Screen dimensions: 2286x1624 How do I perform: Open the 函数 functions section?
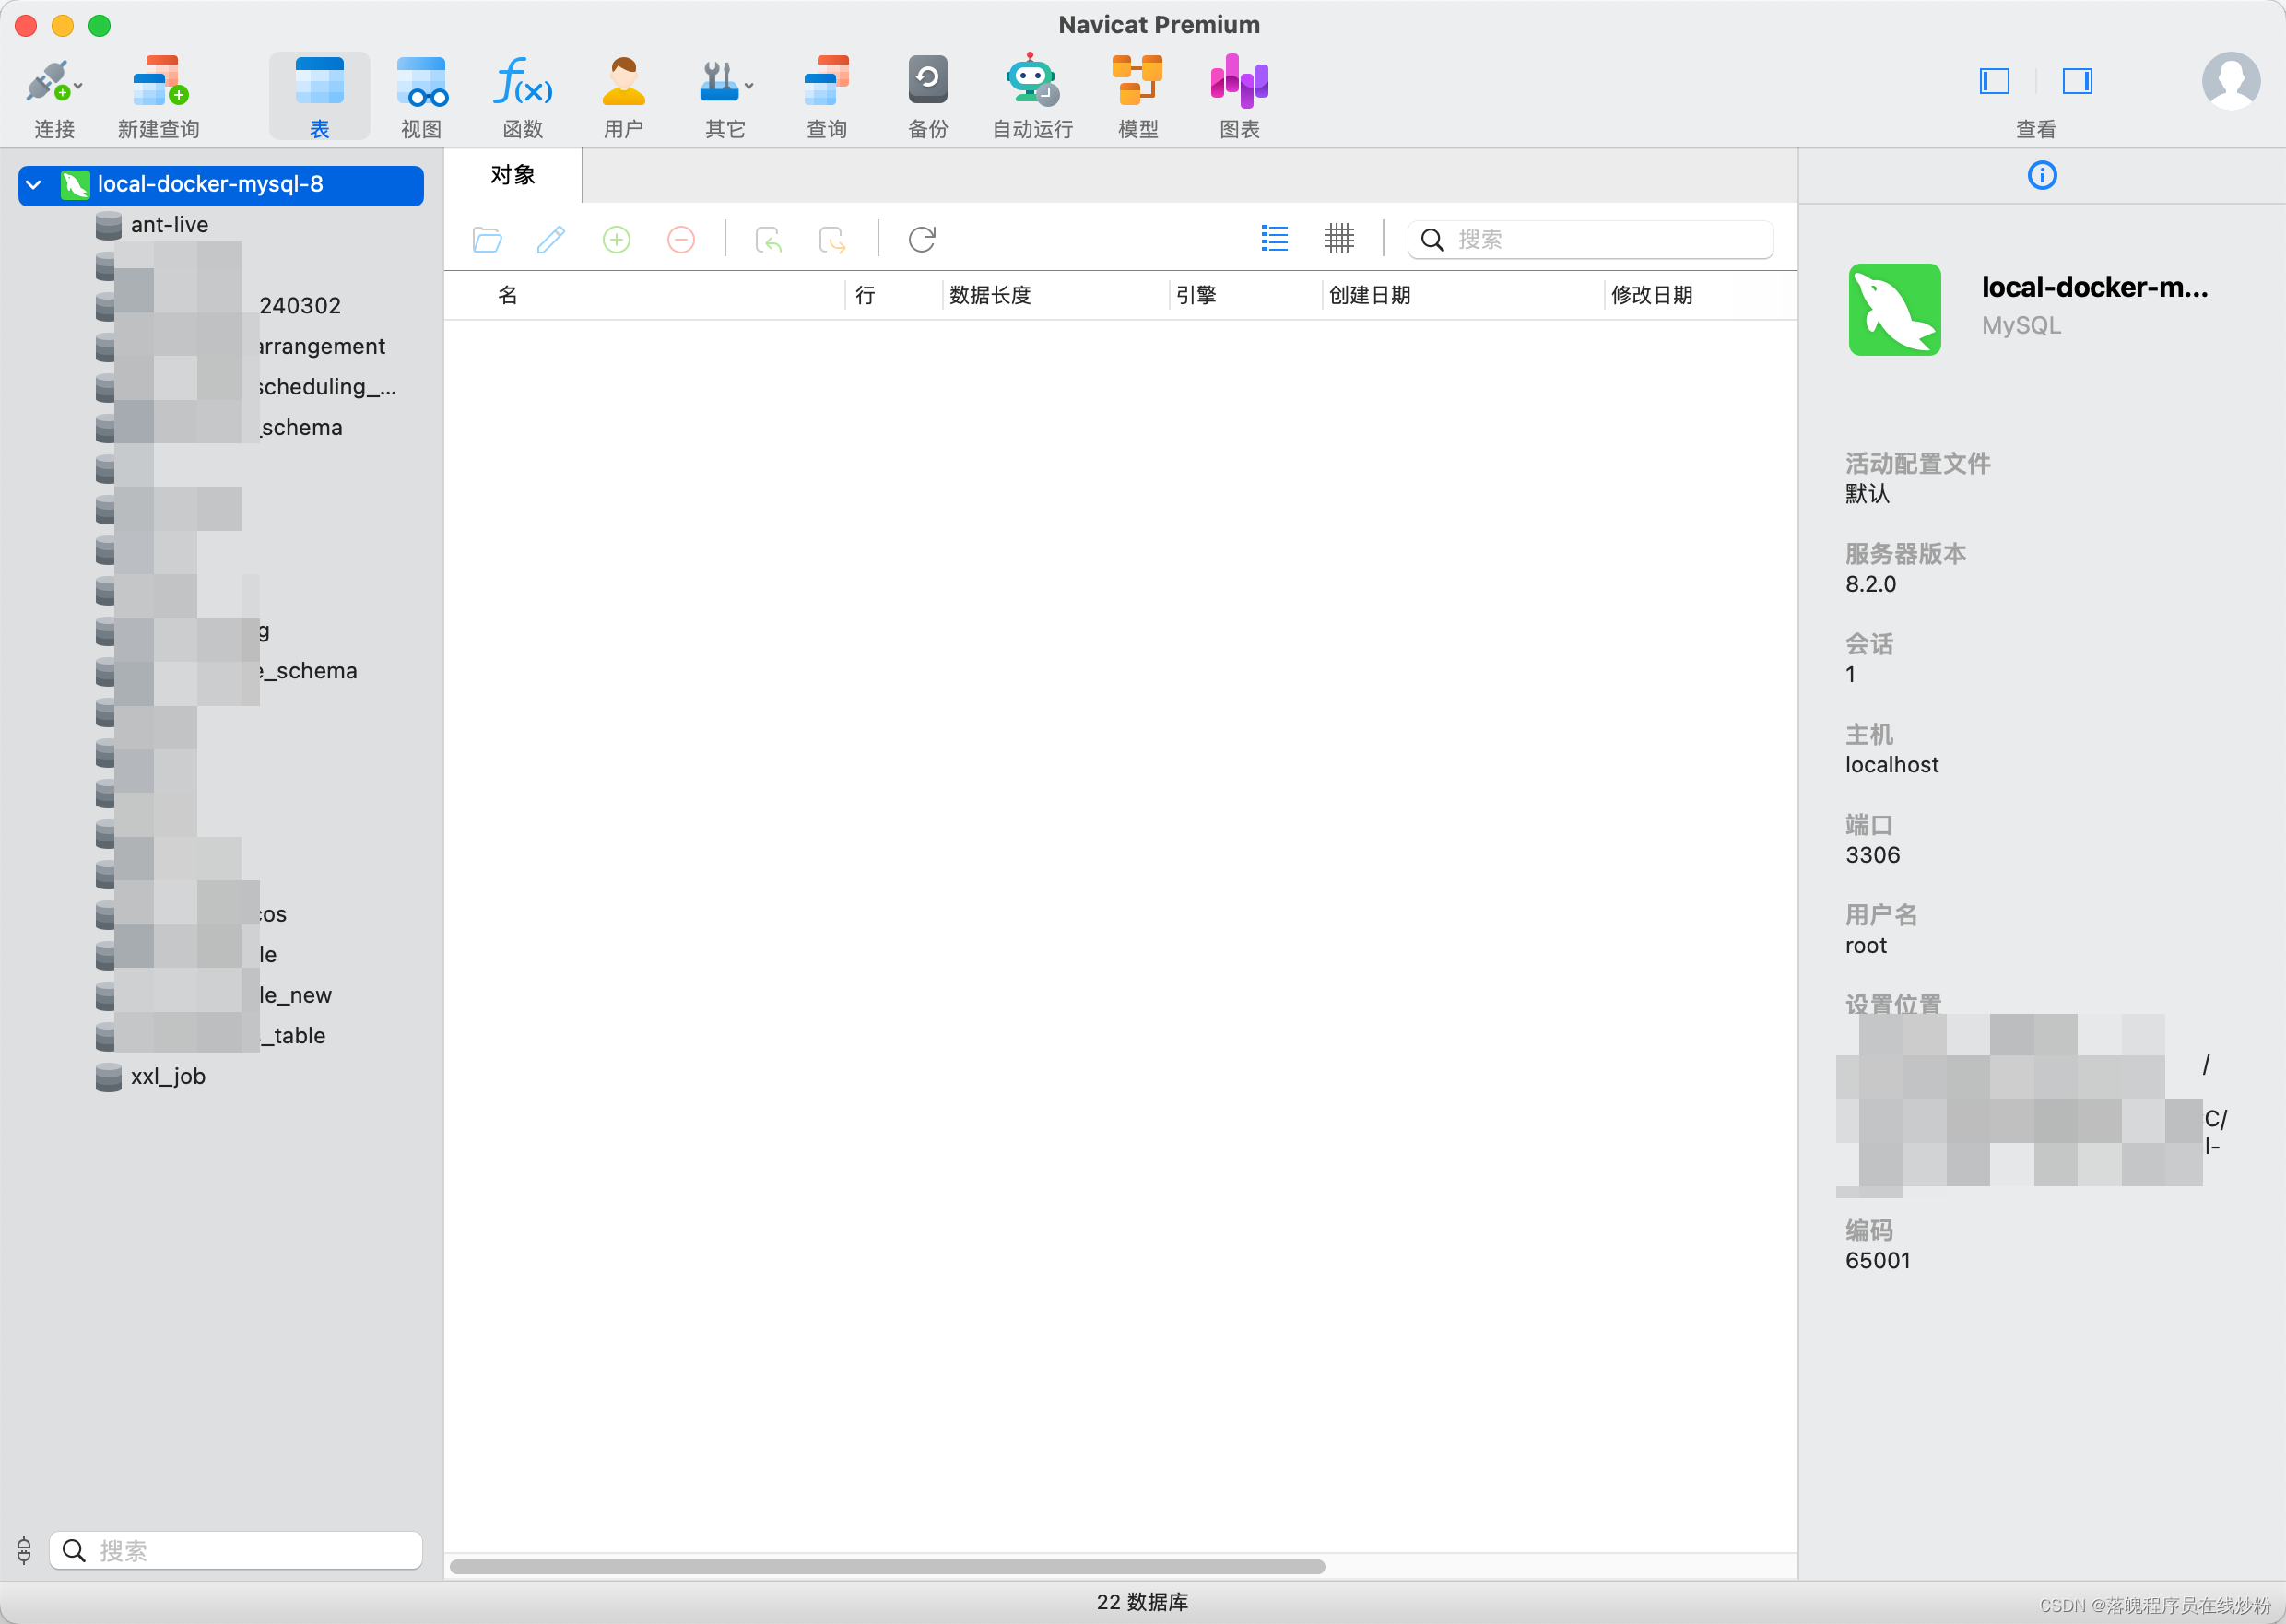pyautogui.click(x=522, y=96)
